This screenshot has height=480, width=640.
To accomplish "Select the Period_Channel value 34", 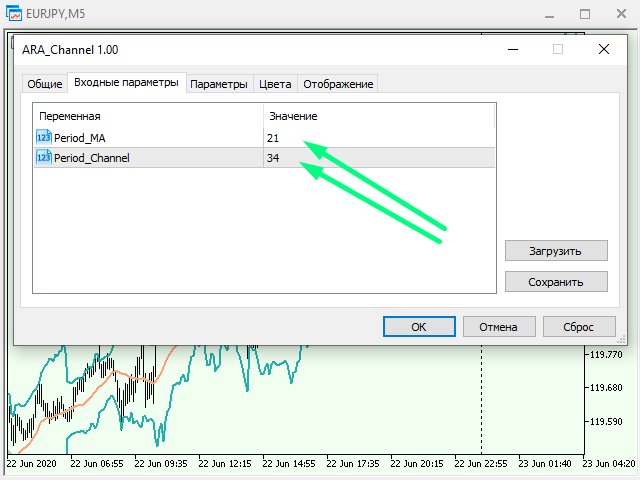I will pos(273,158).
